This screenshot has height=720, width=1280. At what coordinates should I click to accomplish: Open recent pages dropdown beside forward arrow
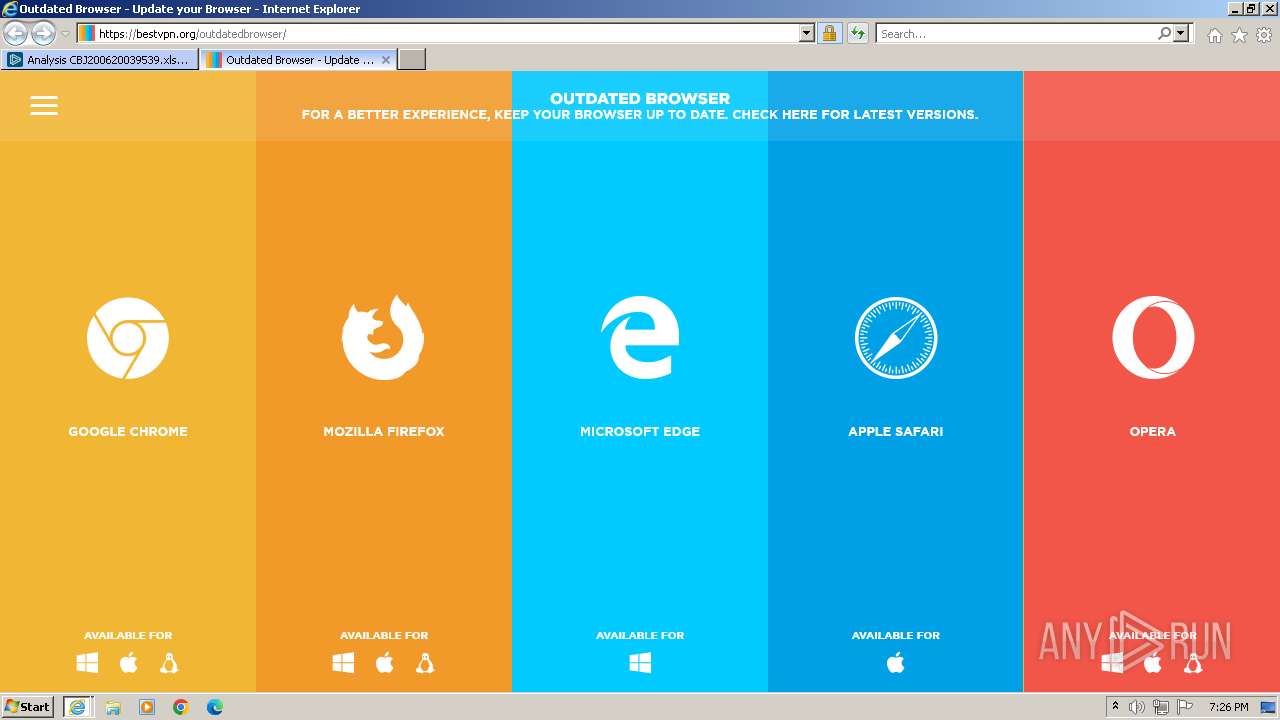[x=65, y=33]
